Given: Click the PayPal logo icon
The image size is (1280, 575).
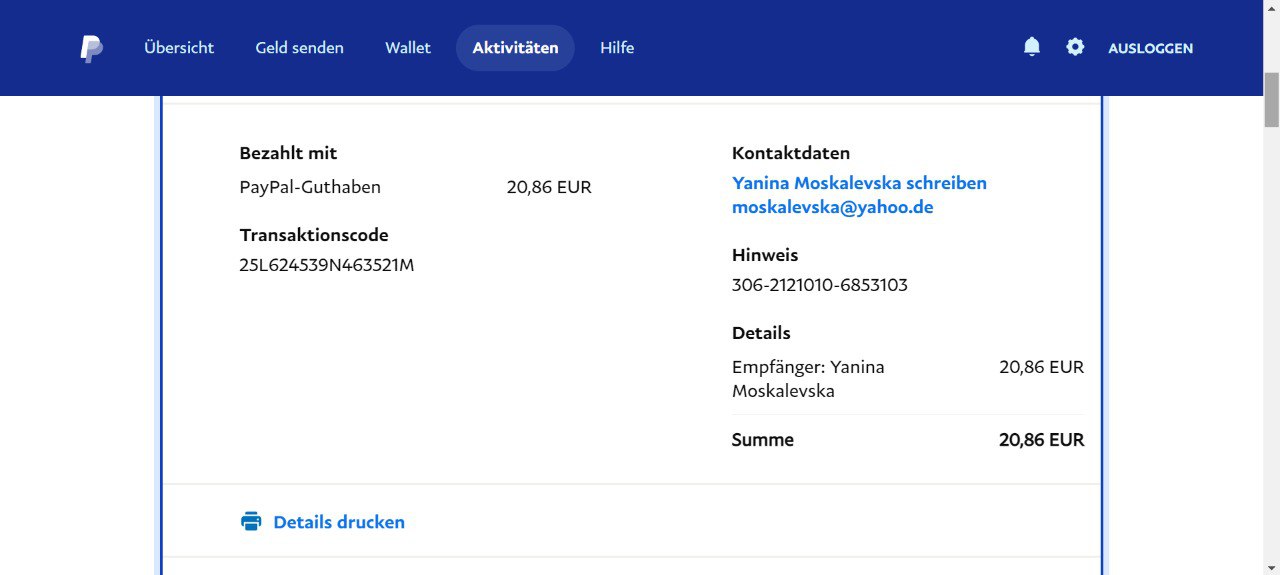Looking at the screenshot, I should click(91, 48).
